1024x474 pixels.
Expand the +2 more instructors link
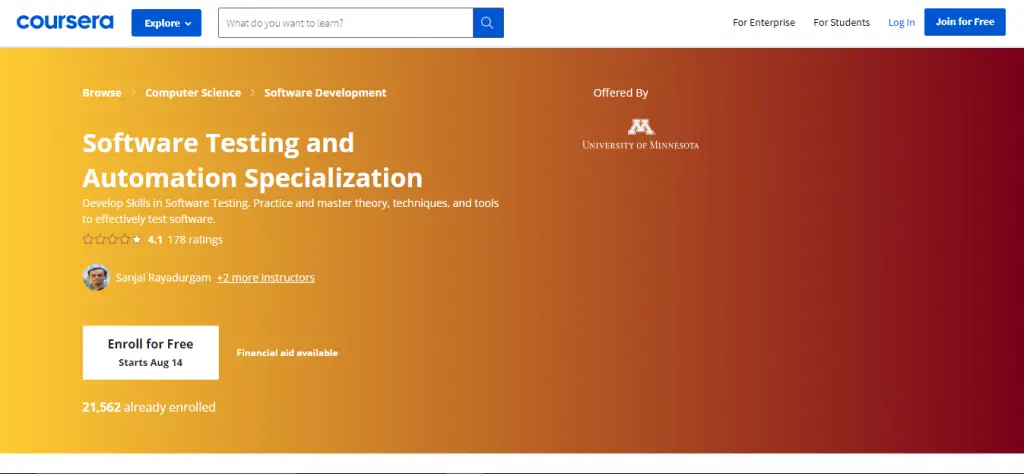pos(265,278)
